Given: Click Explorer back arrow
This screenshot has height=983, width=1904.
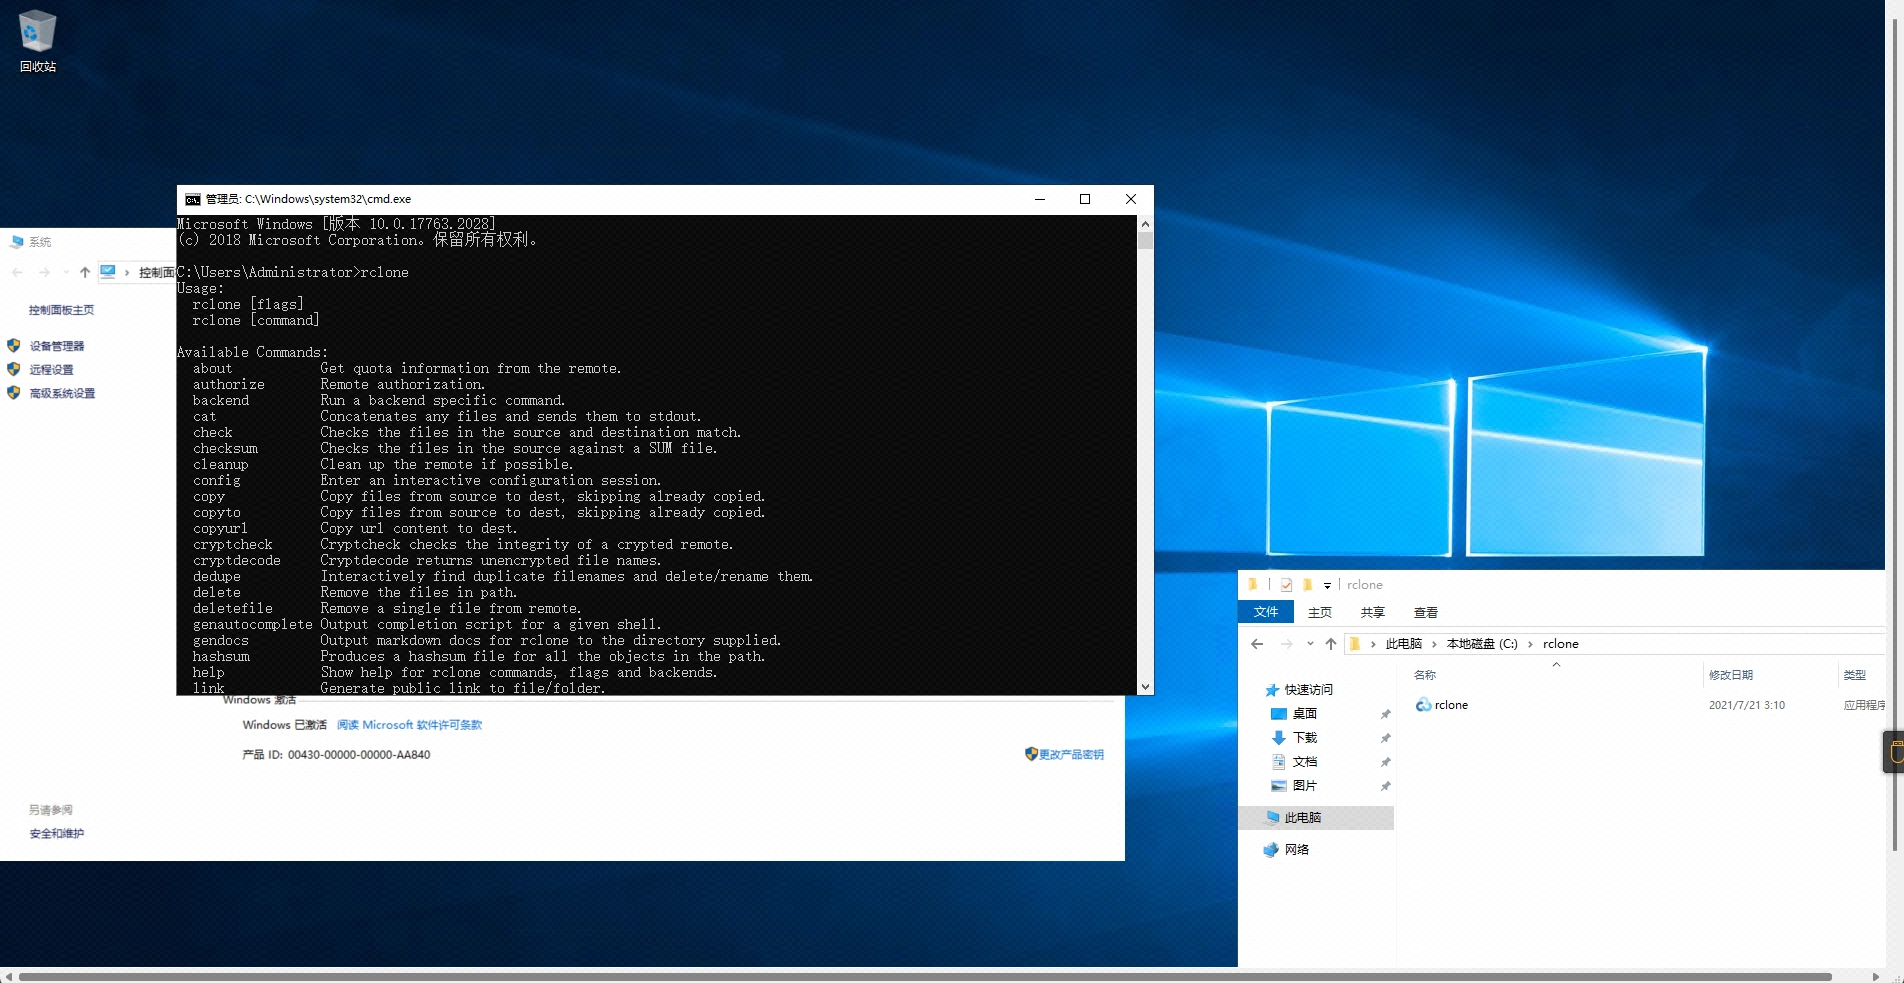Looking at the screenshot, I should point(1257,644).
